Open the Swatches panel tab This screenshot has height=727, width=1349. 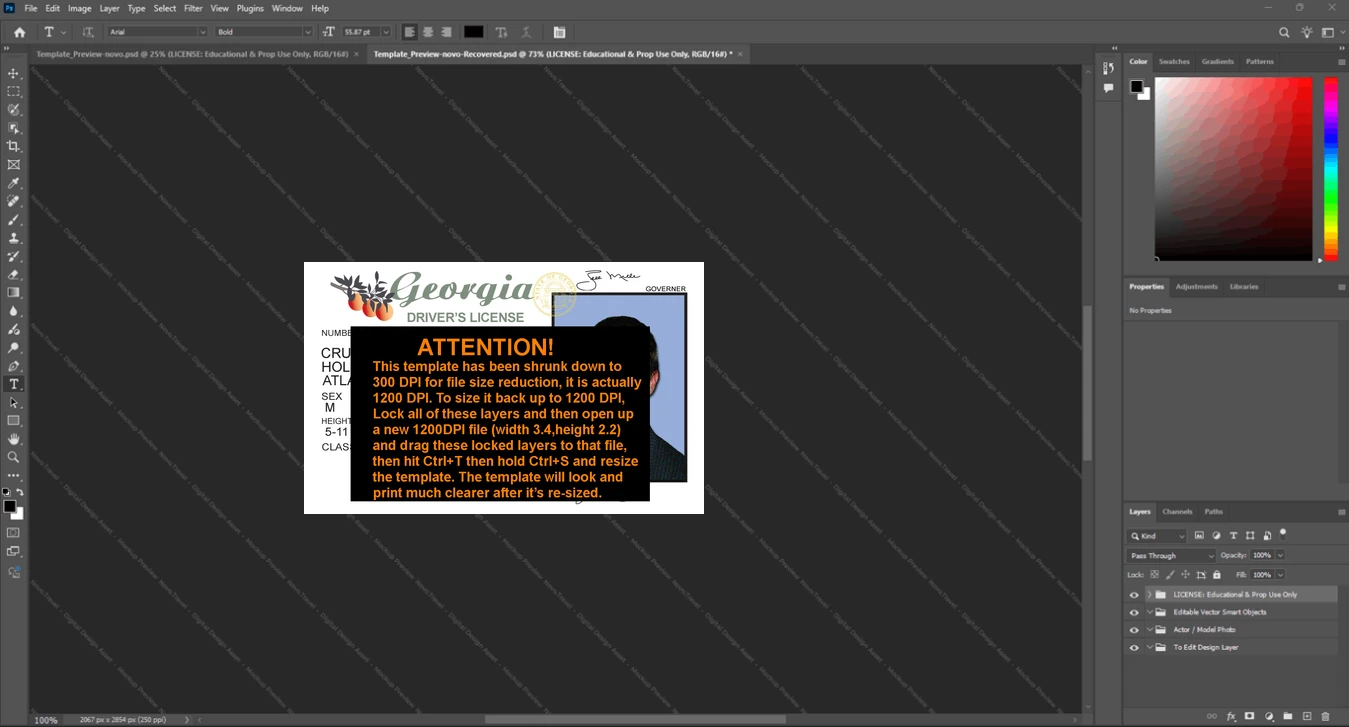[x=1174, y=61]
